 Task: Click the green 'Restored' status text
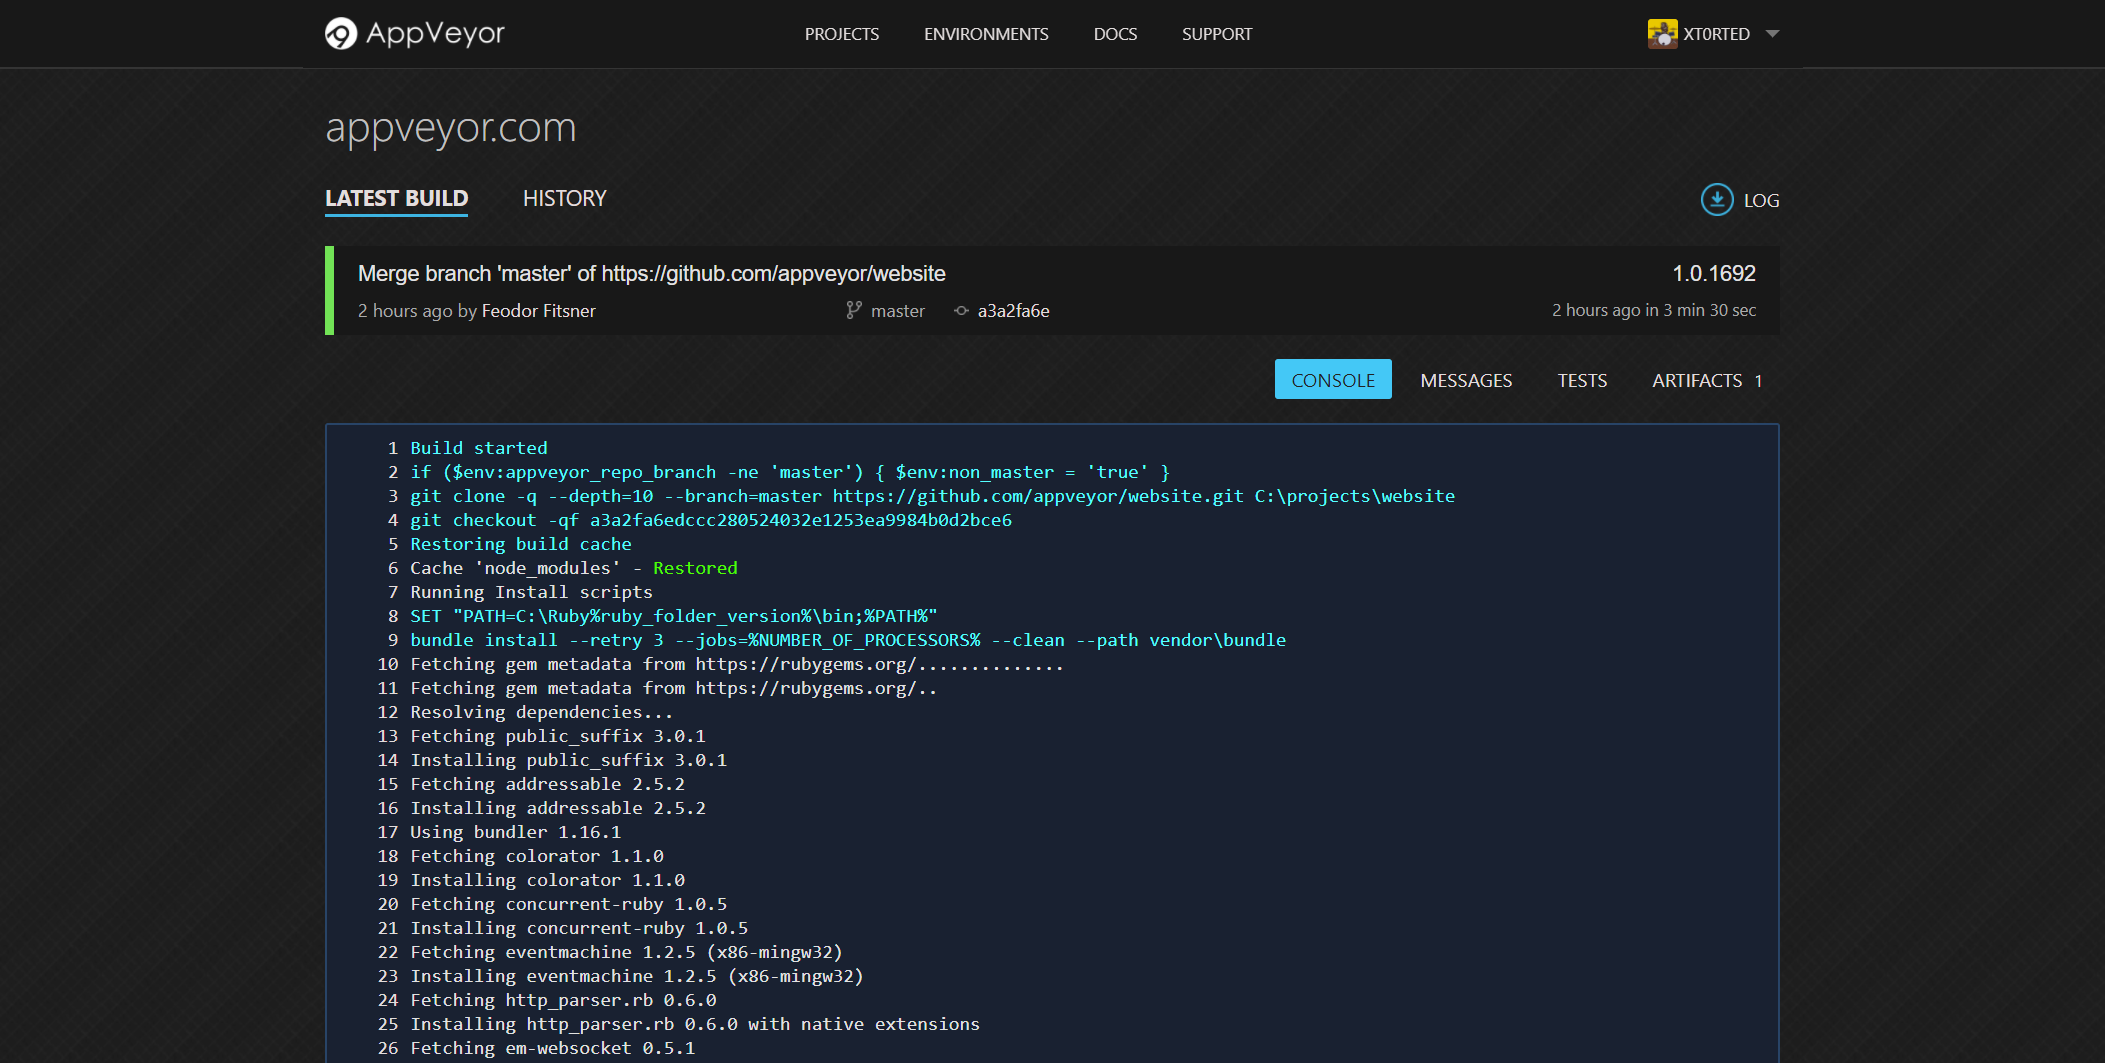(695, 568)
